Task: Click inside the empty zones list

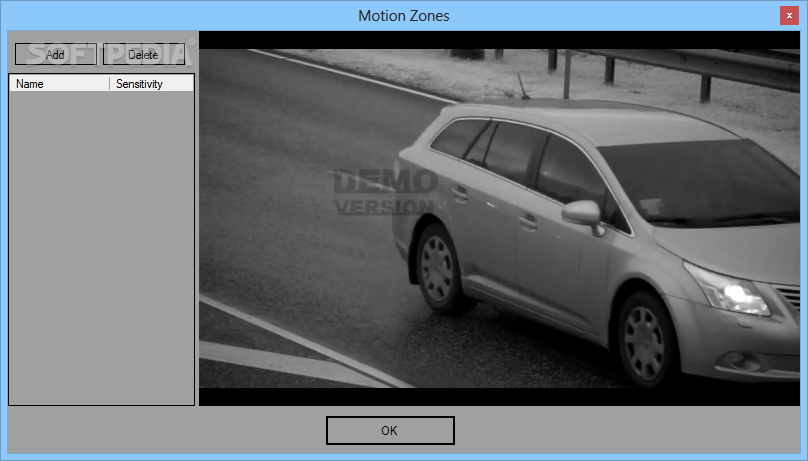Action: 102,247
